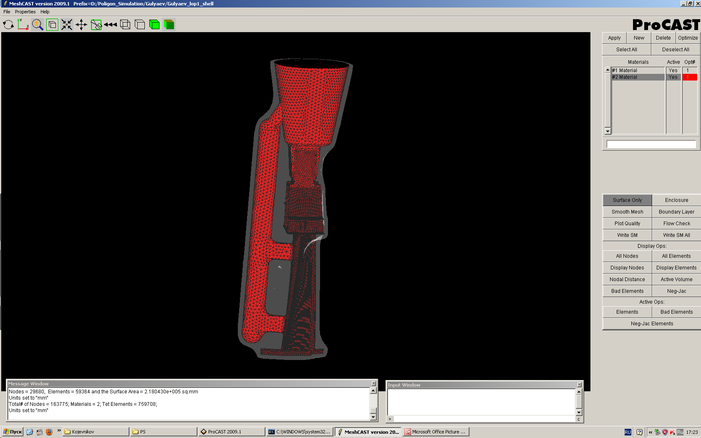Viewport: 701px width, 438px height.
Task: Click the fit-to-screen crossed arrows icon
Action: pos(66,24)
